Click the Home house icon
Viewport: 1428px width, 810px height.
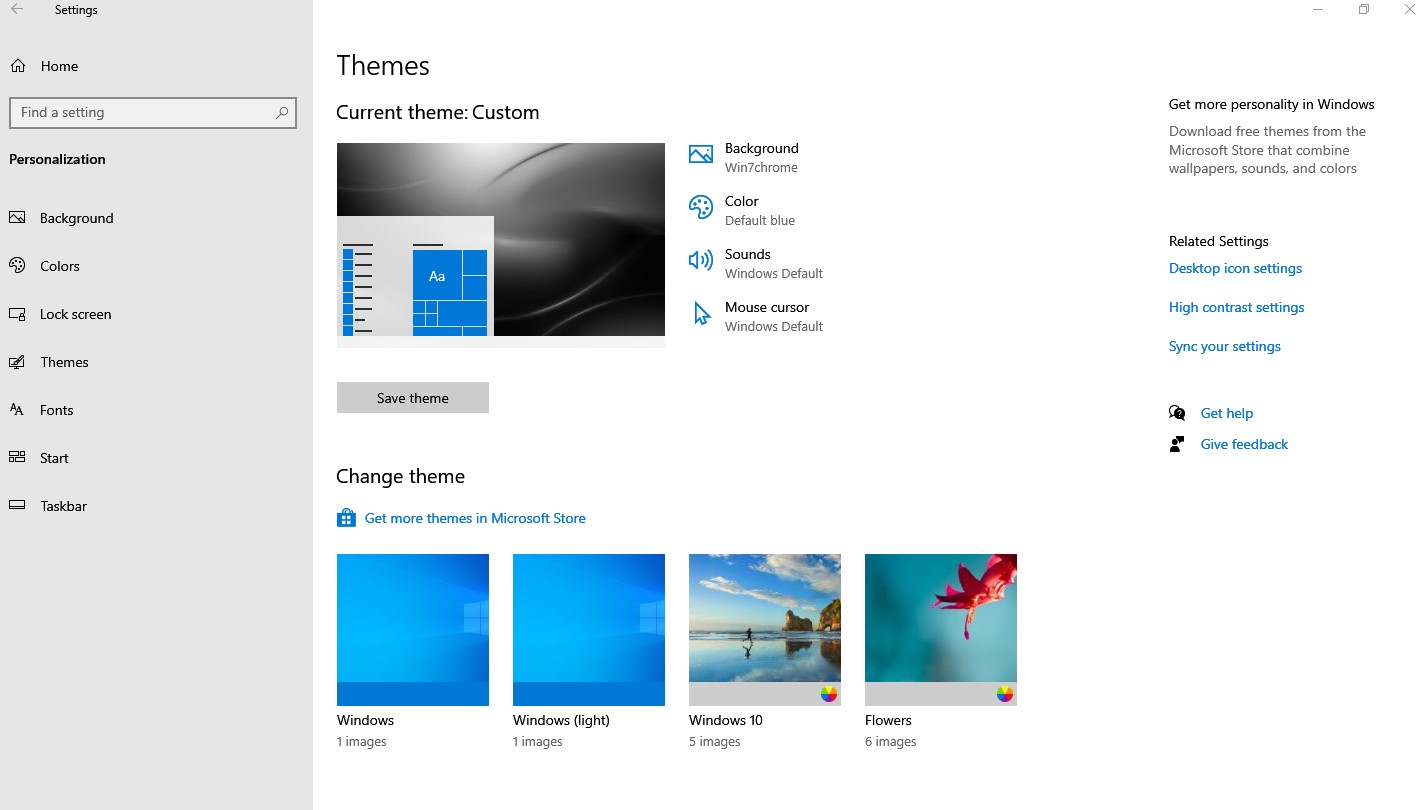tap(18, 66)
